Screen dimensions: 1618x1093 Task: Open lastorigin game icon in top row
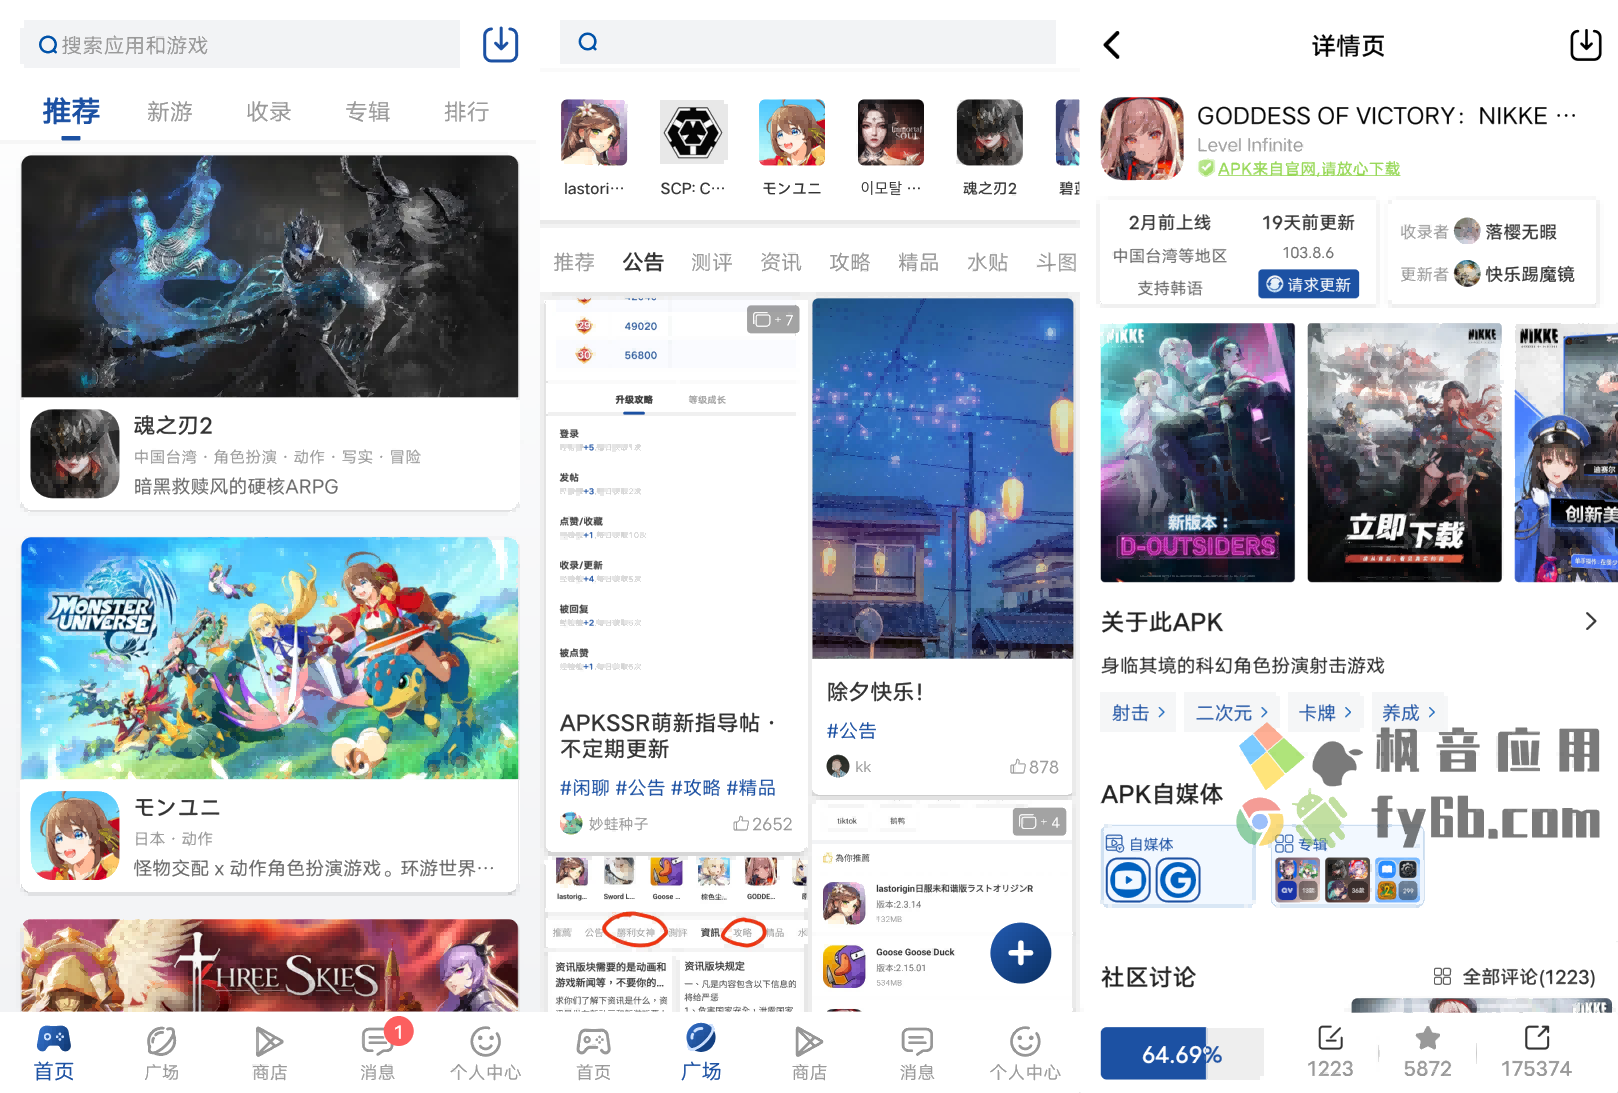pyautogui.click(x=593, y=132)
